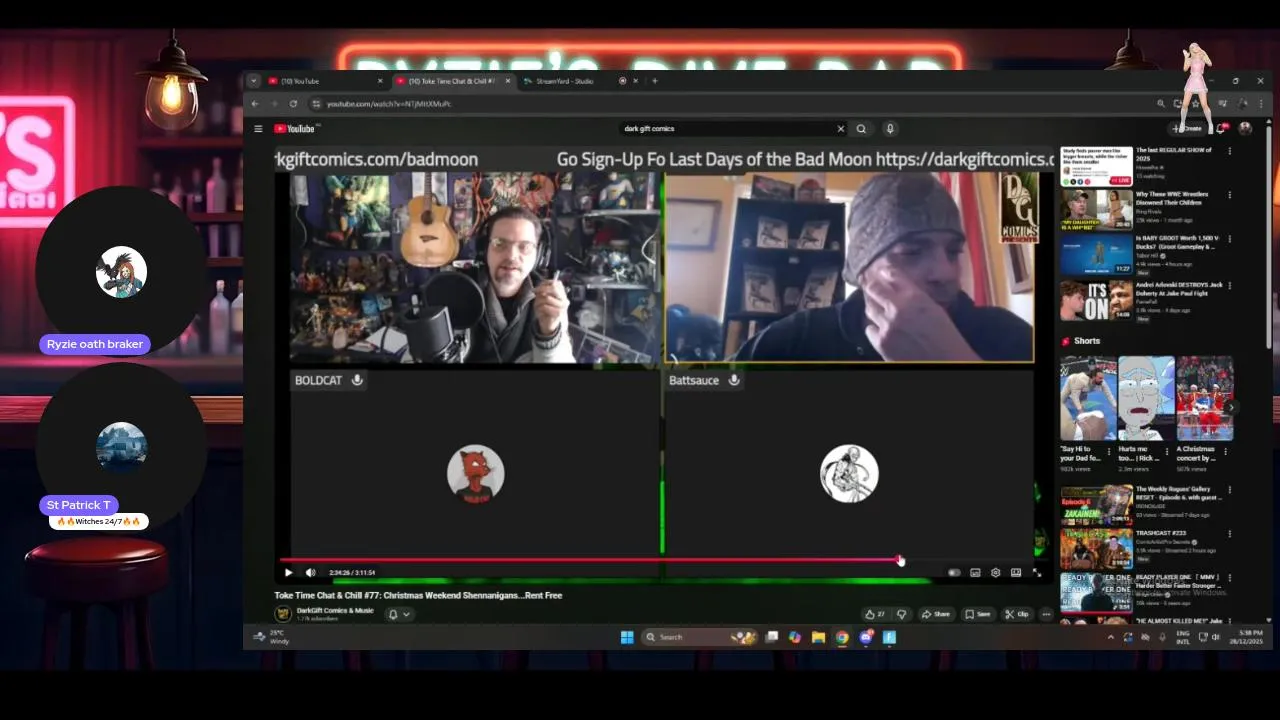Image resolution: width=1280 pixels, height=720 pixels.
Task: Clip the video with scissors button
Action: (x=1017, y=614)
